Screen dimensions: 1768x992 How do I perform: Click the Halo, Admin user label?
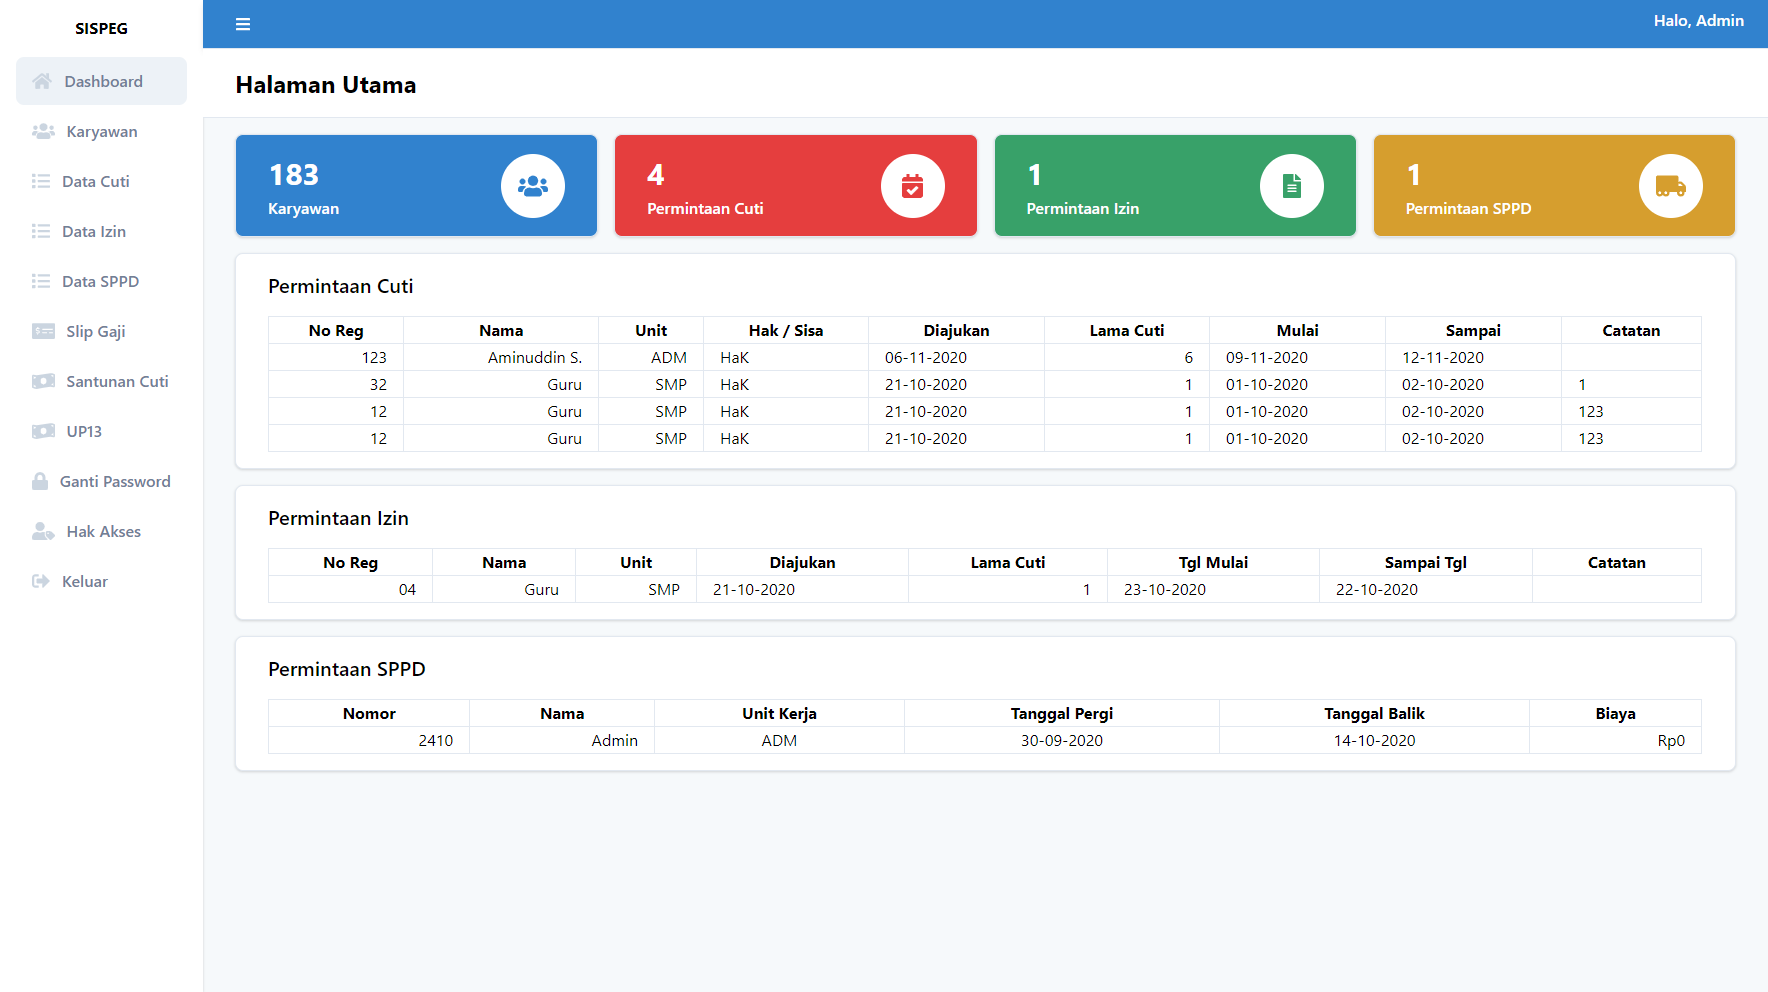[1698, 20]
